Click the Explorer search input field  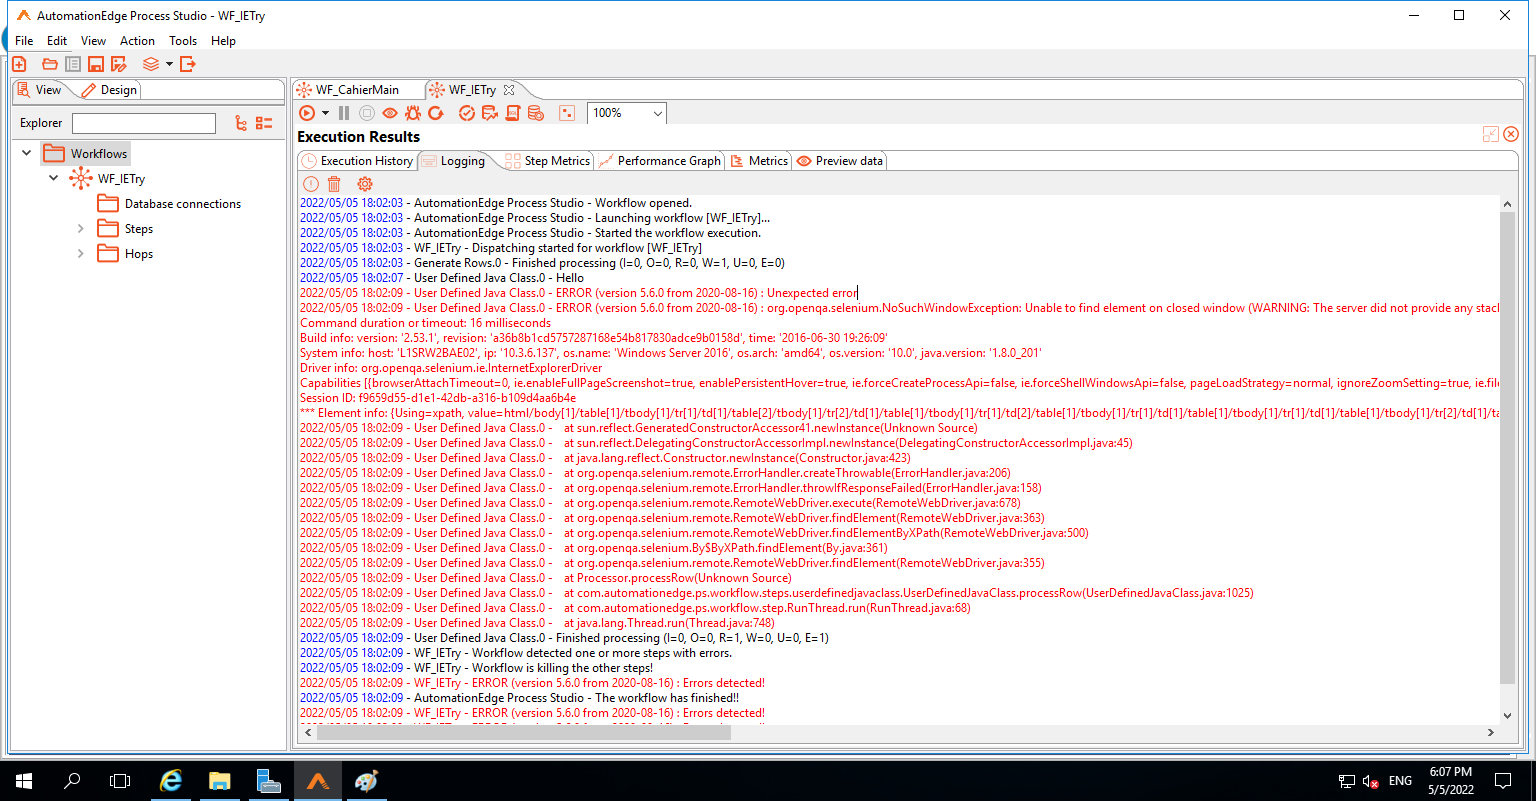click(144, 123)
